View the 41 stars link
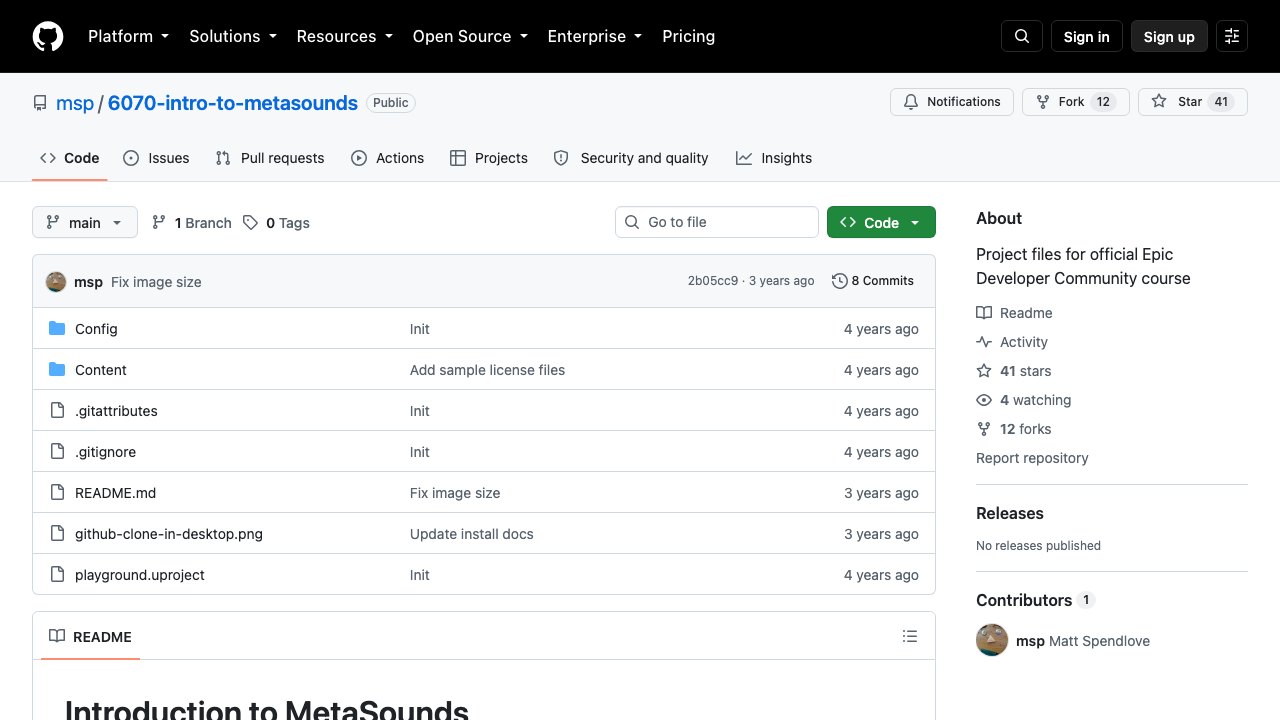Image resolution: width=1280 pixels, height=720 pixels. pos(1014,371)
